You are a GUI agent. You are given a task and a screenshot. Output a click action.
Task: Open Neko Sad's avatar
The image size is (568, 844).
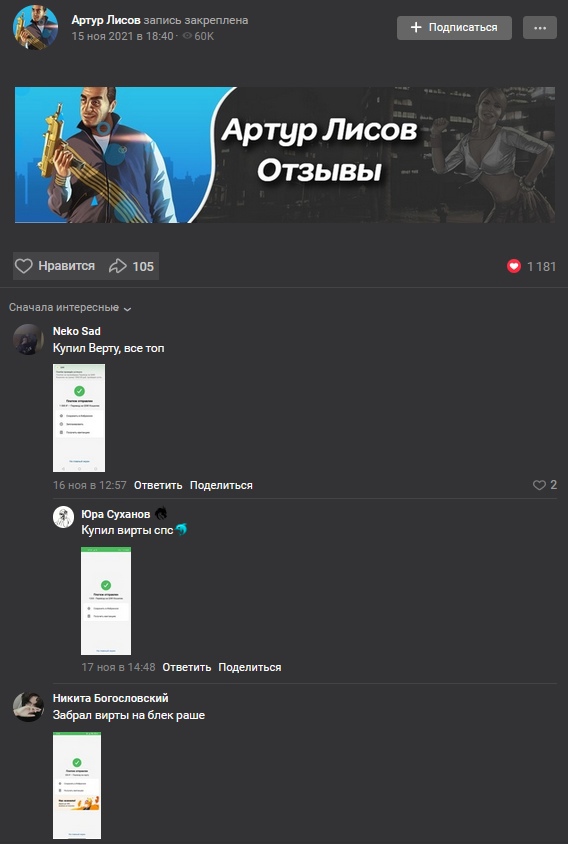point(28,339)
